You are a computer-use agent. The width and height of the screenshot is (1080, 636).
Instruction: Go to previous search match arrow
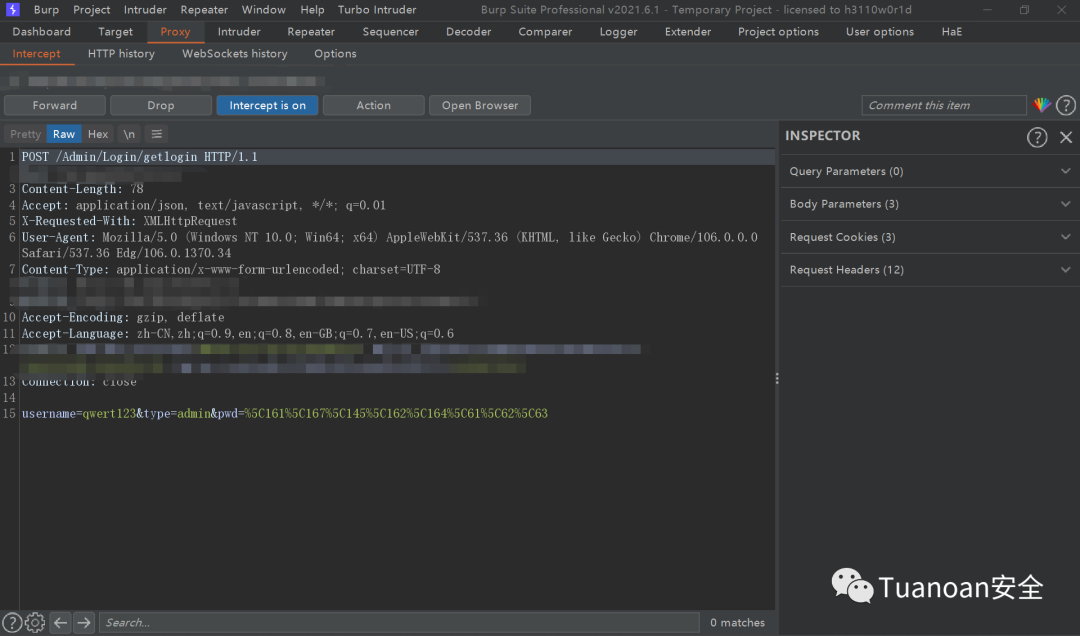tap(61, 622)
